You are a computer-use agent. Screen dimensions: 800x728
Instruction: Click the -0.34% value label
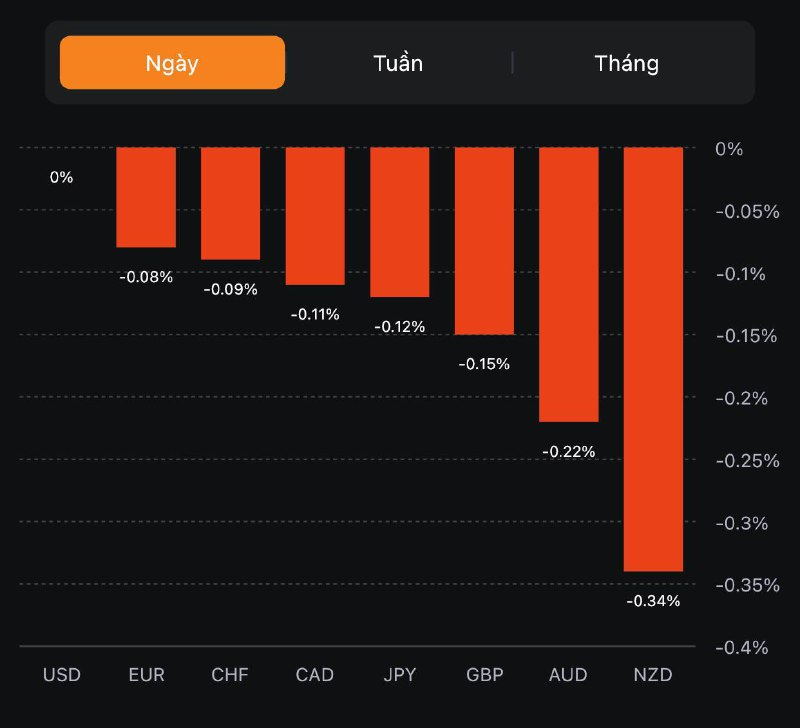pos(653,601)
